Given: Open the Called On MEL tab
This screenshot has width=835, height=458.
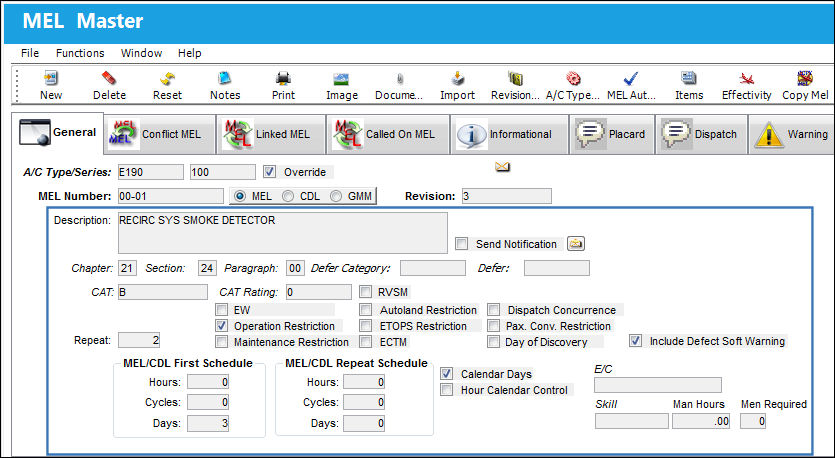Looking at the screenshot, I should (388, 134).
